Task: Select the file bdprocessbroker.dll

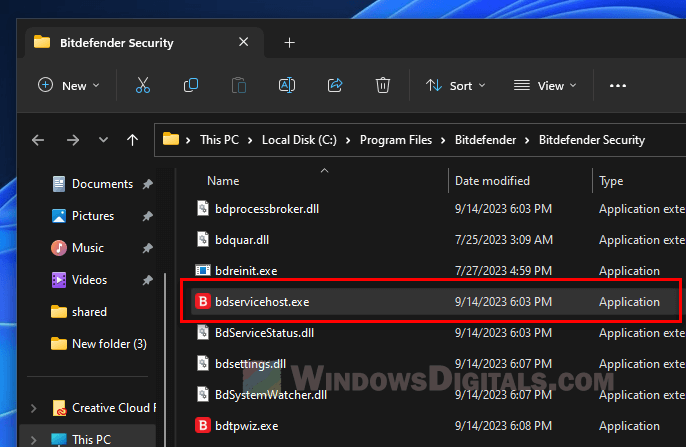Action: (x=267, y=209)
